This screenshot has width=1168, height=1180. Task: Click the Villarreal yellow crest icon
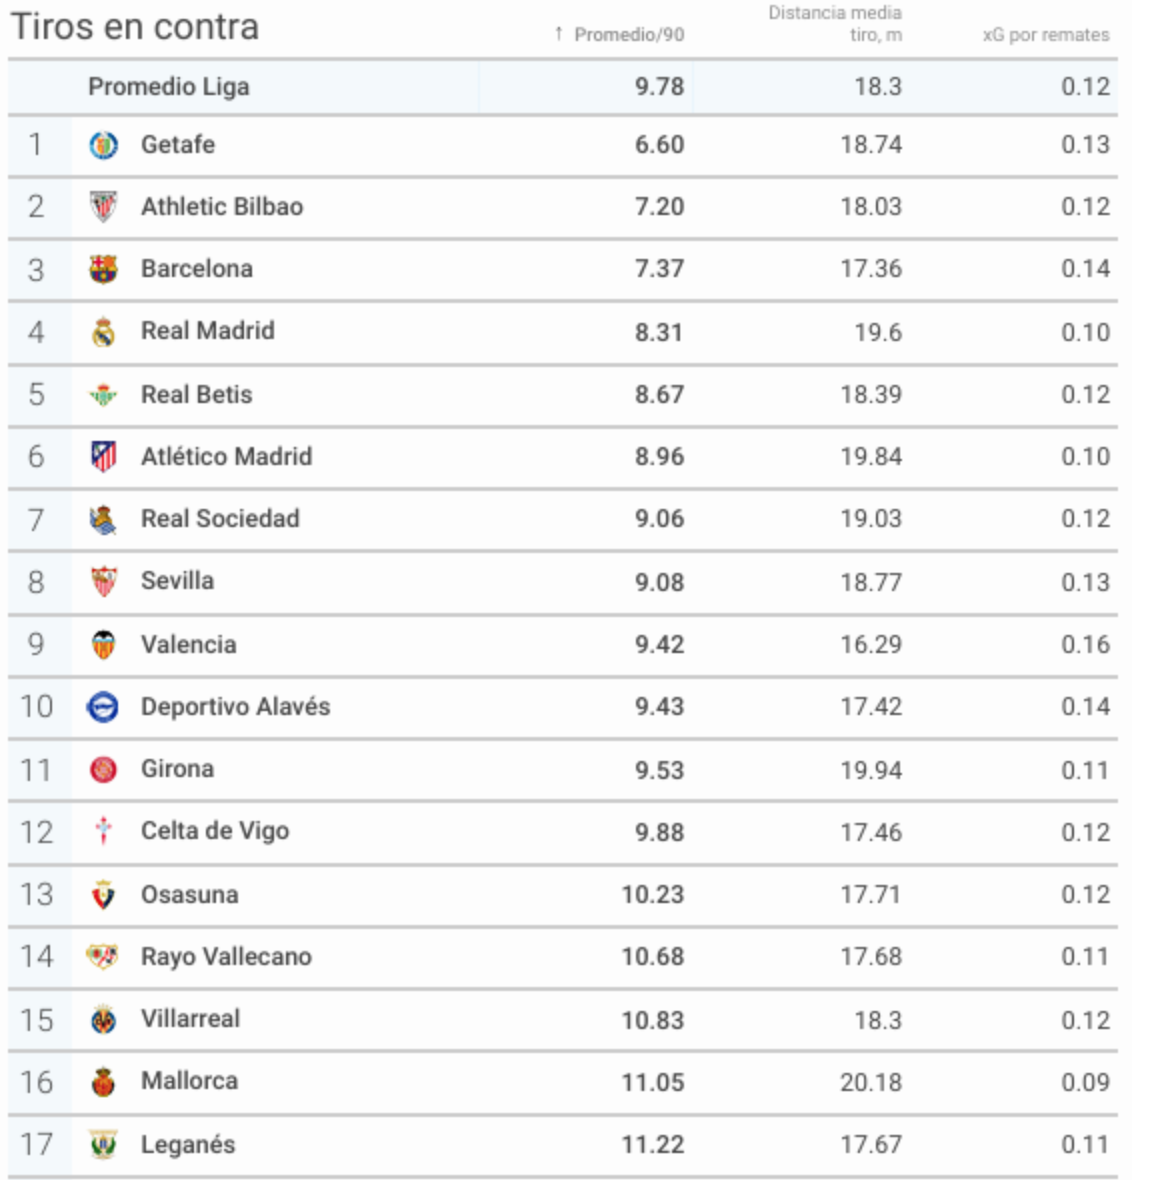[103, 1020]
